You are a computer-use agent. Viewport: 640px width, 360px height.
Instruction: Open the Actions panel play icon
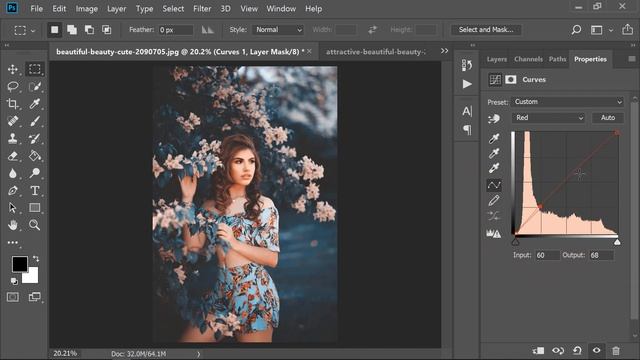pos(467,84)
